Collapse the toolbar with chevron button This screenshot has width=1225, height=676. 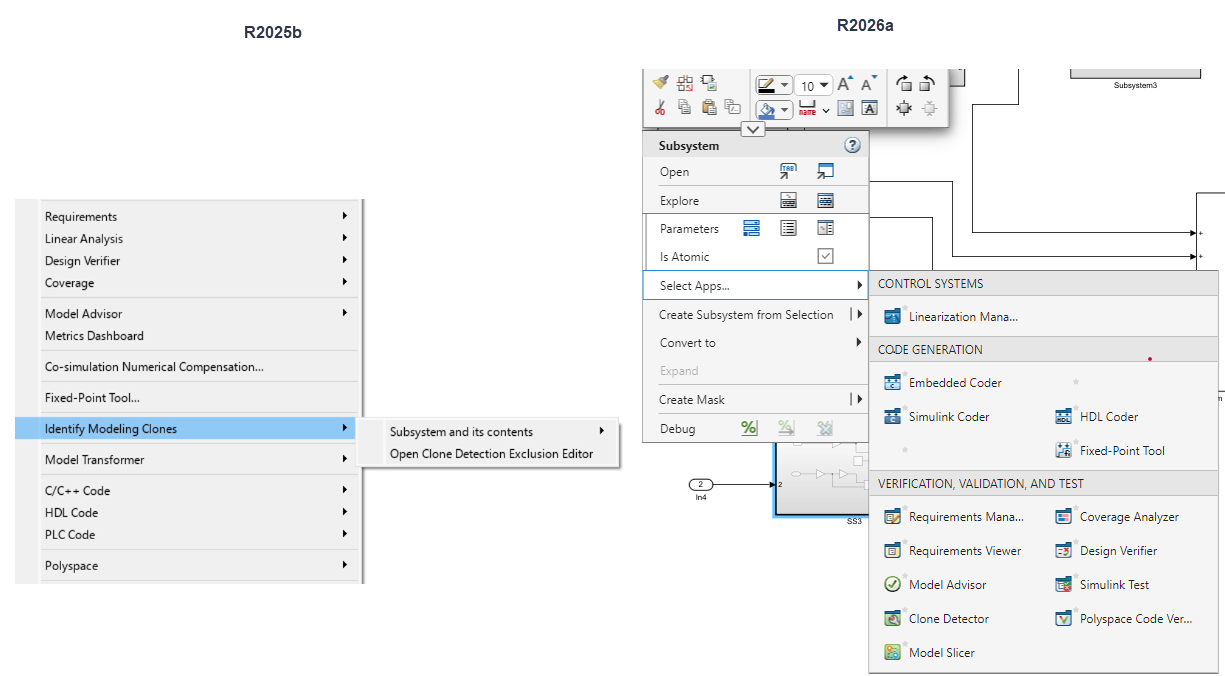tap(753, 129)
